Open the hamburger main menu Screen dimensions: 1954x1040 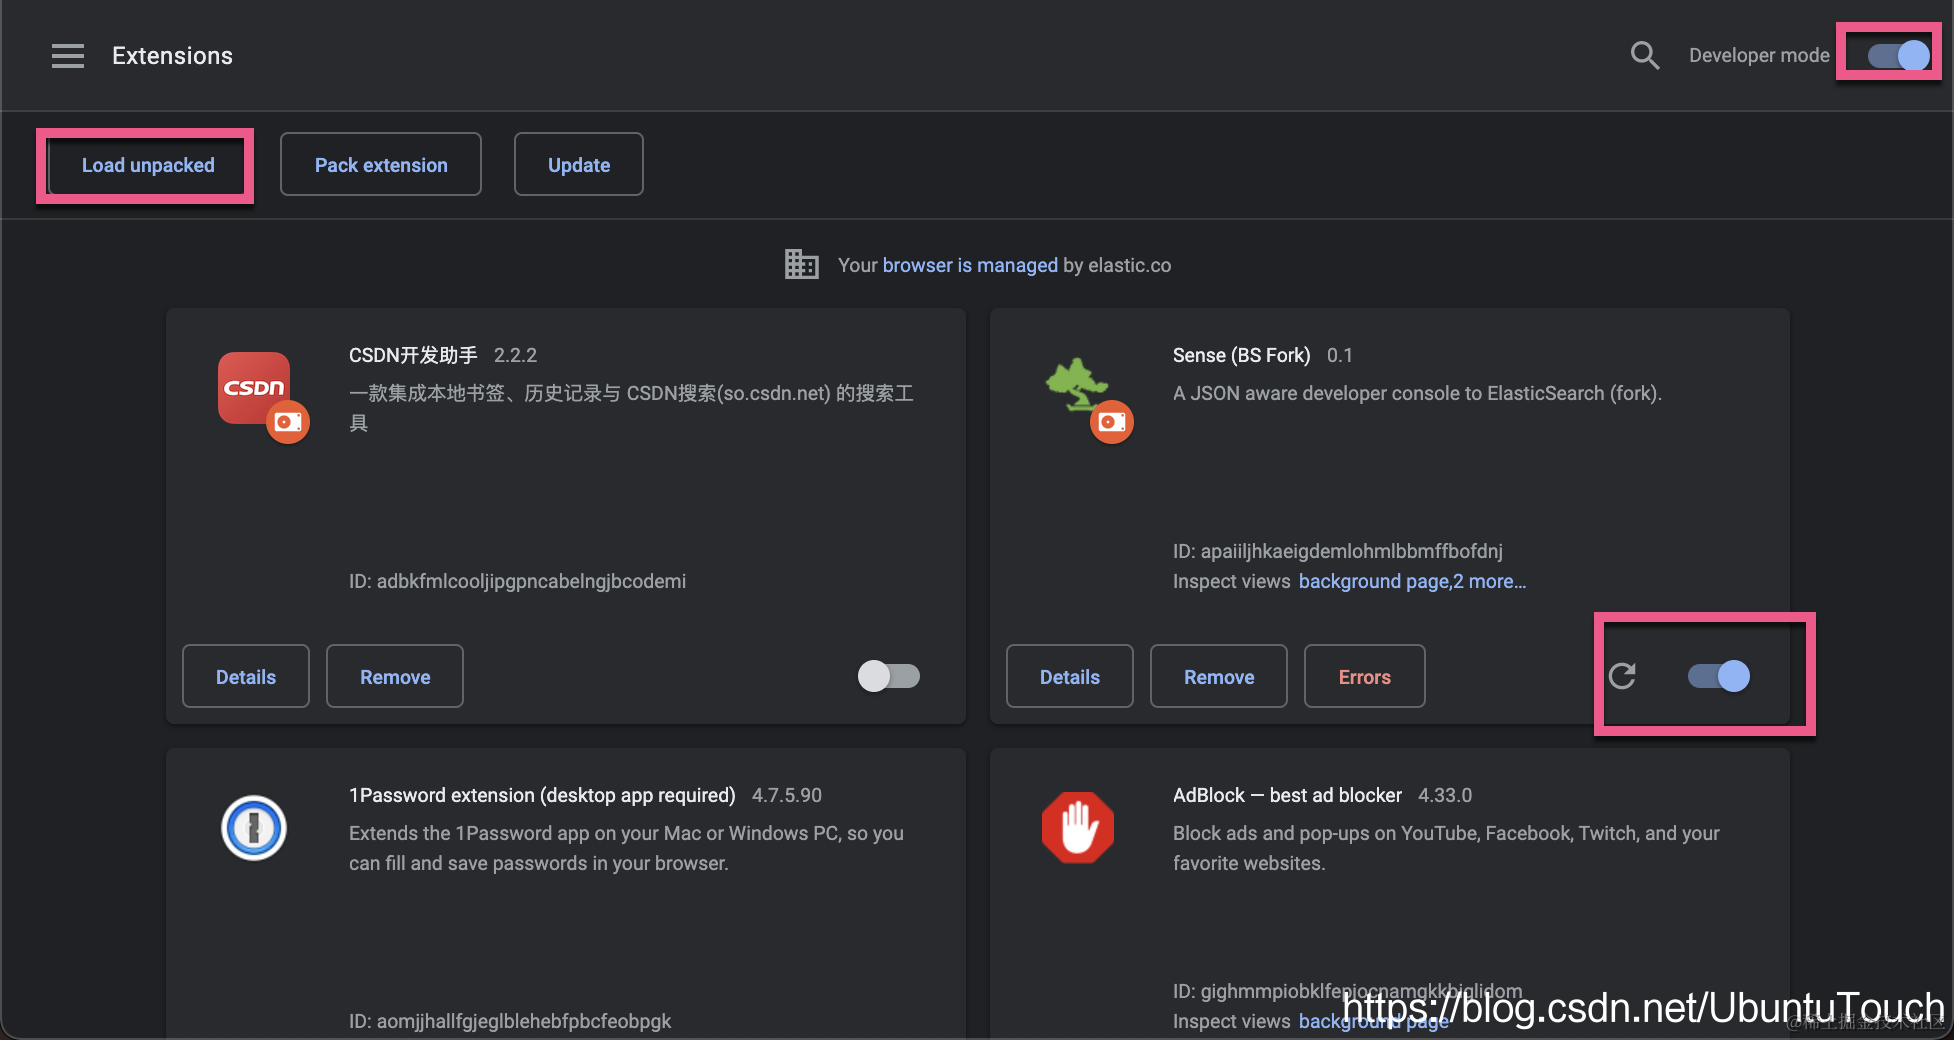click(68, 56)
